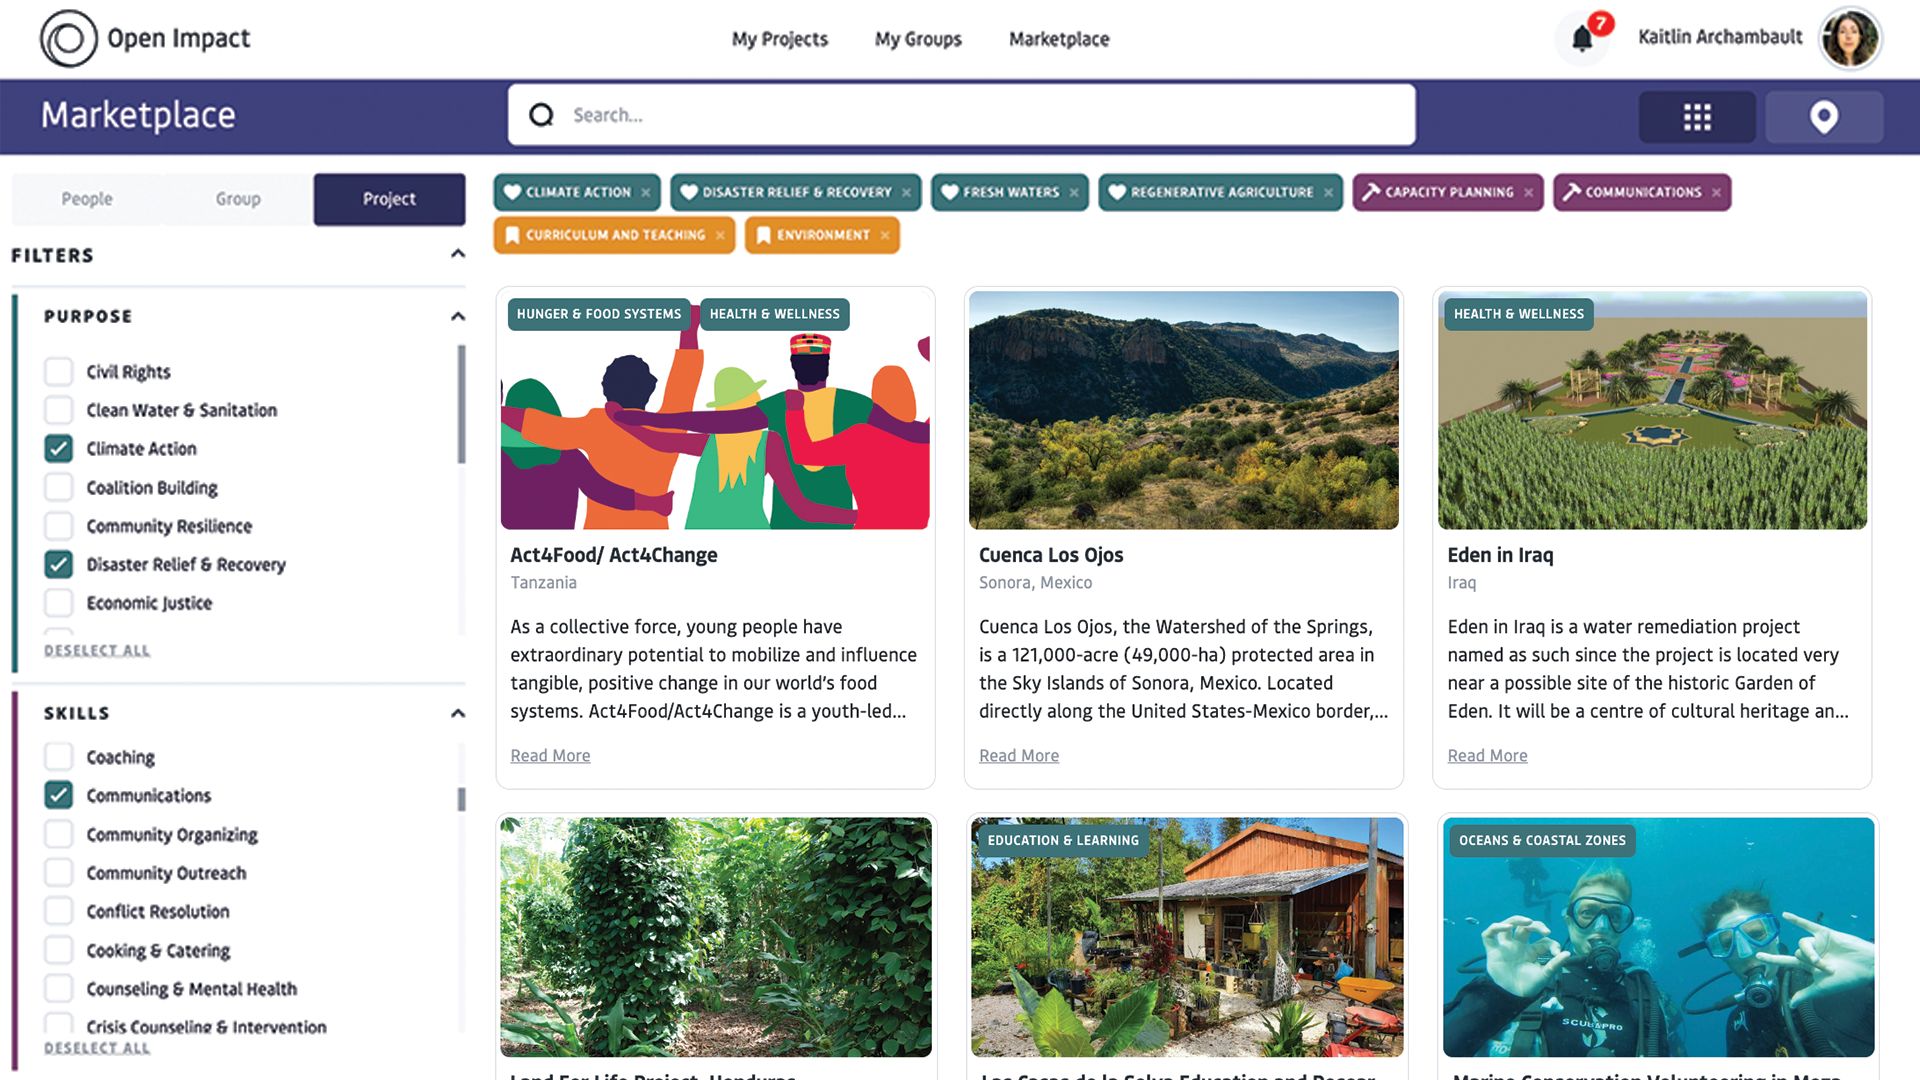Viewport: 1920px width, 1080px height.
Task: Collapse the Filters panel
Action: point(456,254)
